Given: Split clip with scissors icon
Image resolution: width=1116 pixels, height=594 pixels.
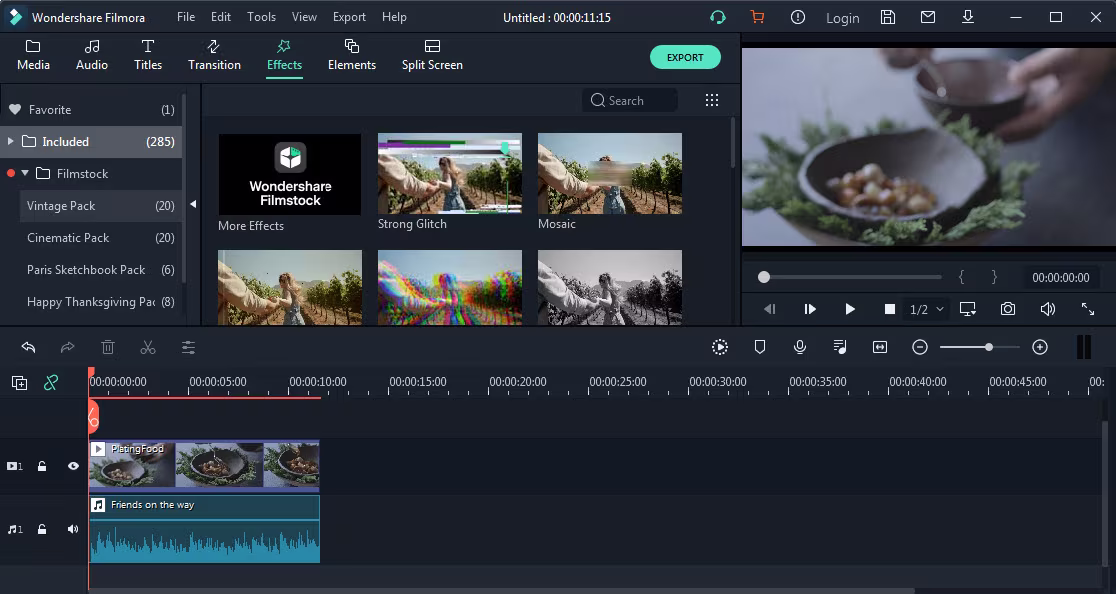Looking at the screenshot, I should click(x=148, y=347).
